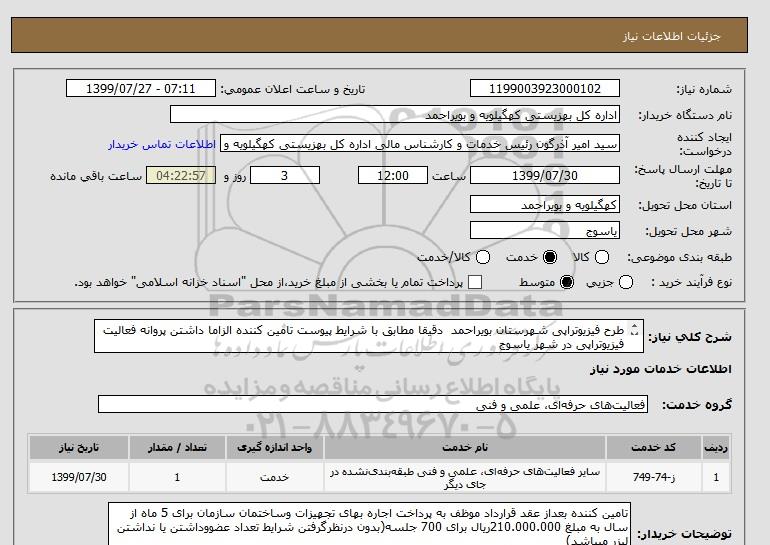
Task: Click the deadline hour field 12:00
Action: coord(393,175)
